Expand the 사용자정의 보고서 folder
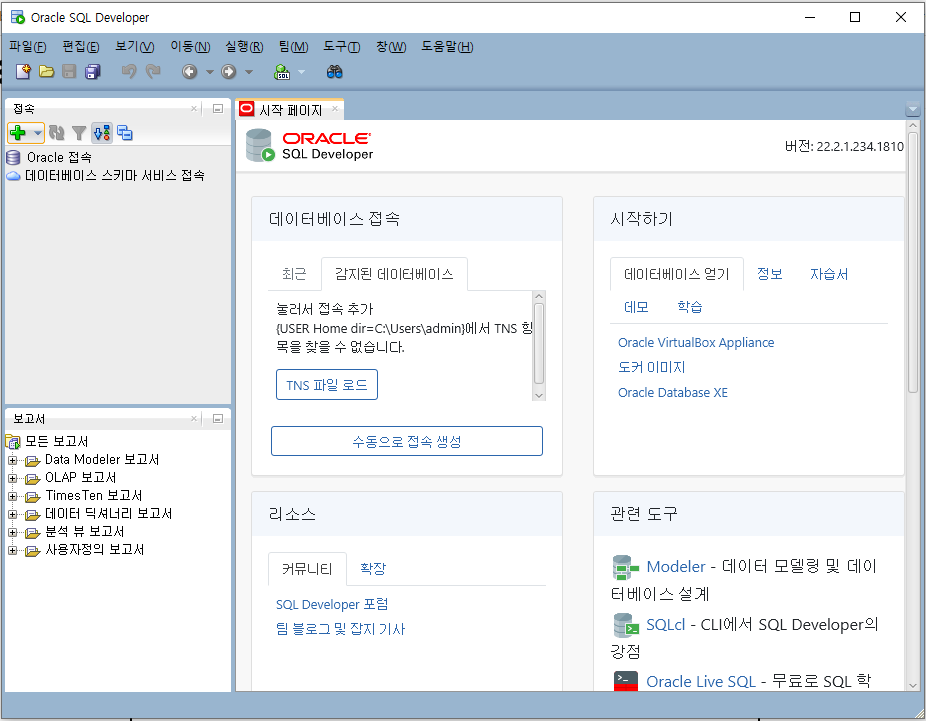This screenshot has height=721, width=926. point(12,550)
